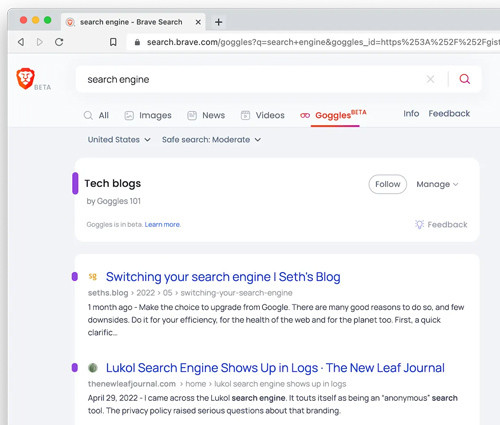Click the lightbulb Feedback icon in Tech blogs card
500x425 pixels.
coord(419,224)
